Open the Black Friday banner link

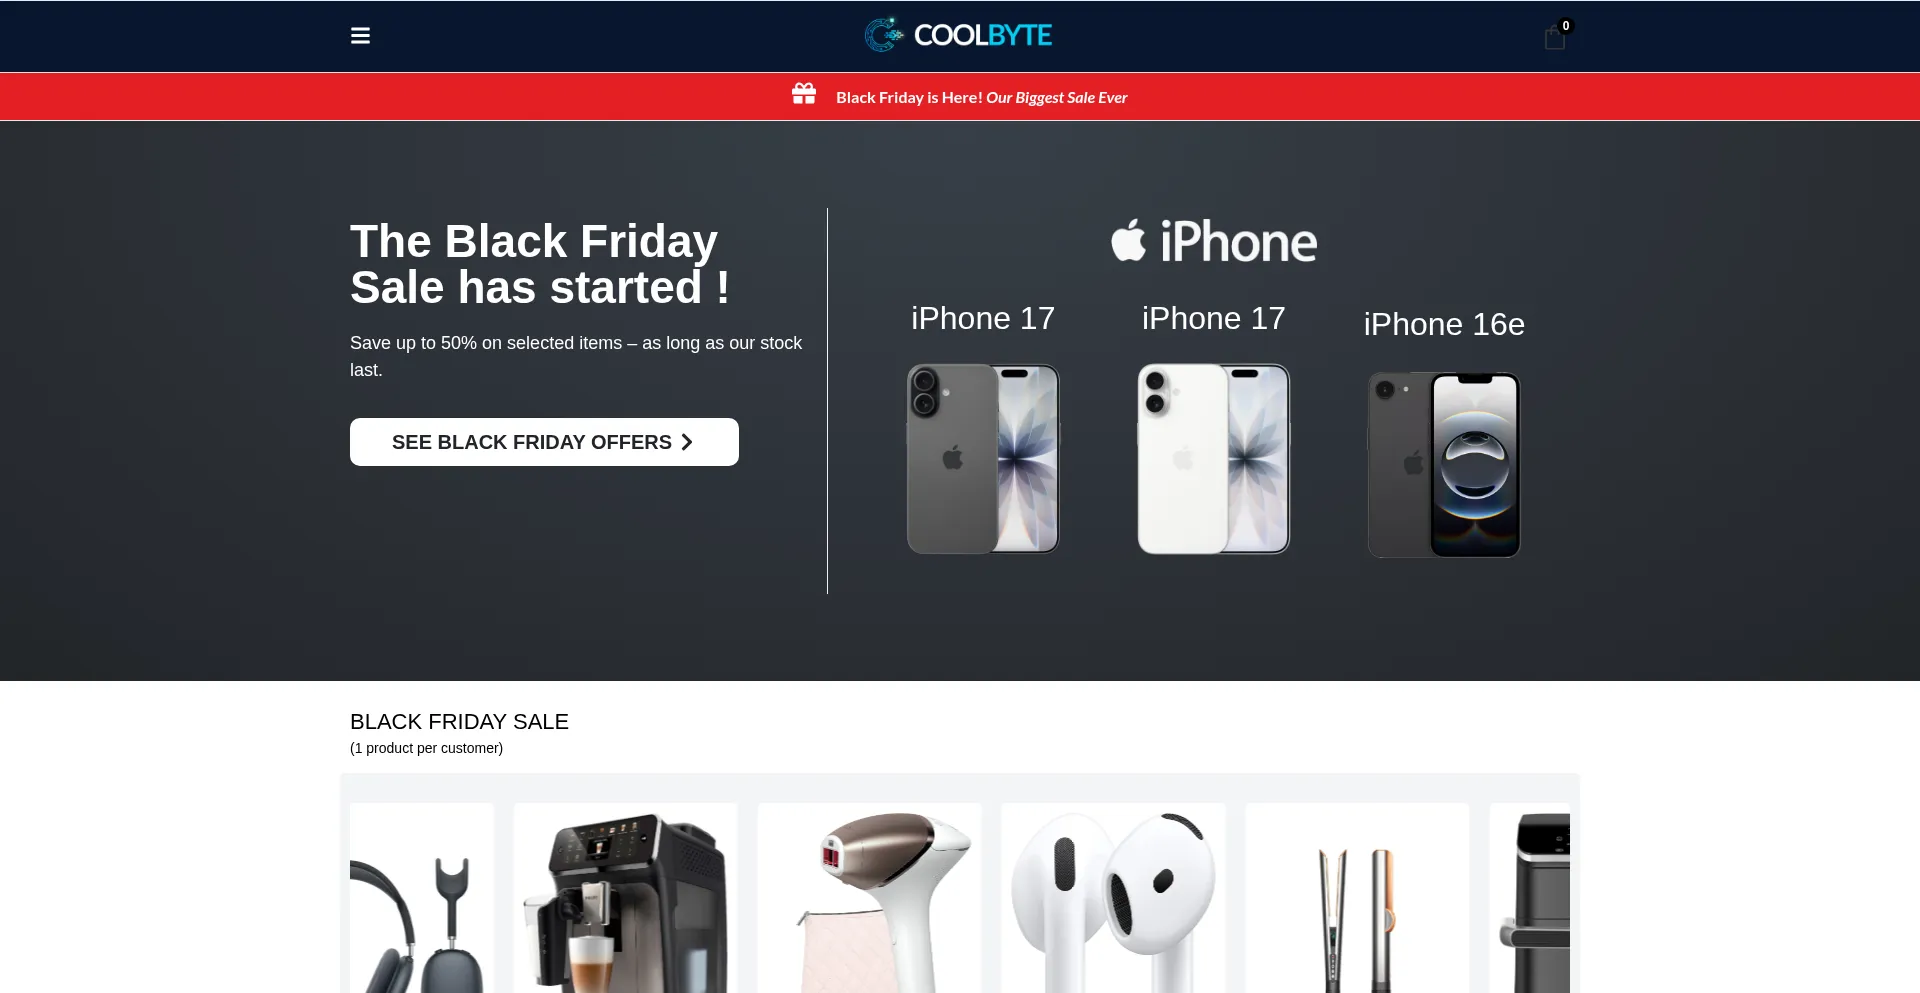click(981, 97)
